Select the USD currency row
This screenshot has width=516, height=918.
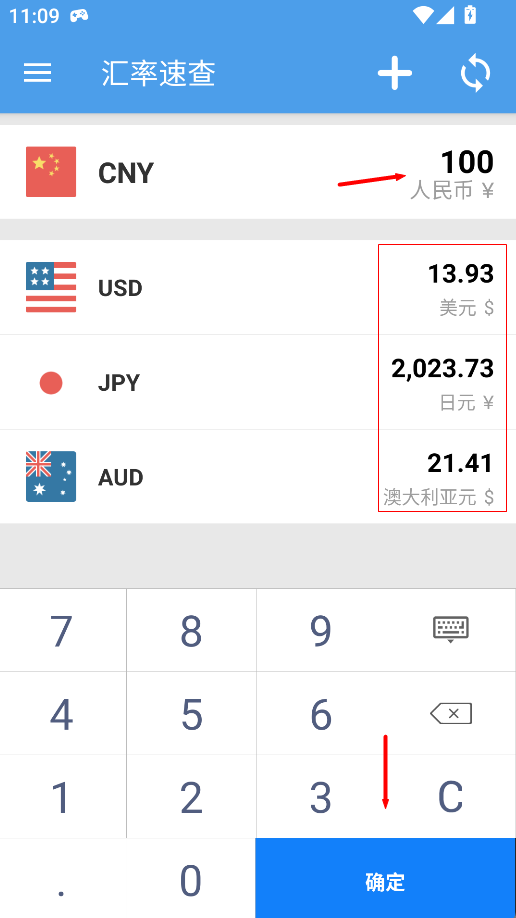(258, 287)
